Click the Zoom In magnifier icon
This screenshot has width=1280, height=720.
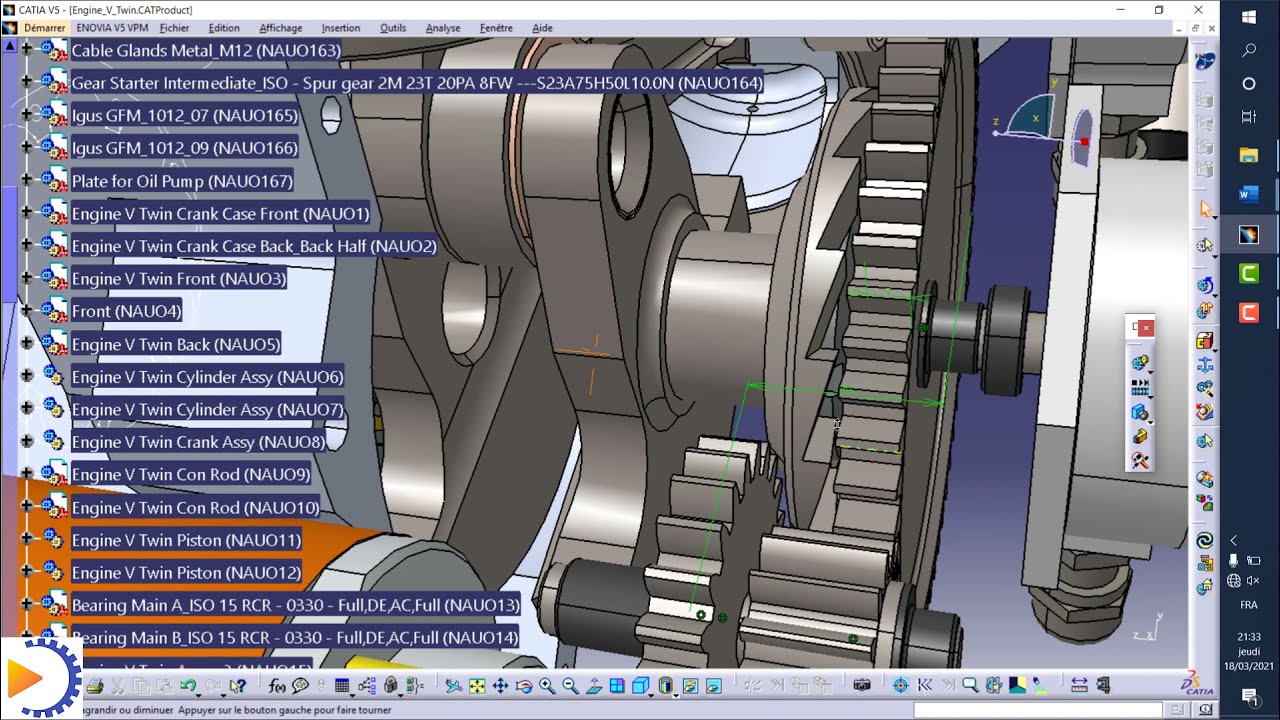click(547, 686)
